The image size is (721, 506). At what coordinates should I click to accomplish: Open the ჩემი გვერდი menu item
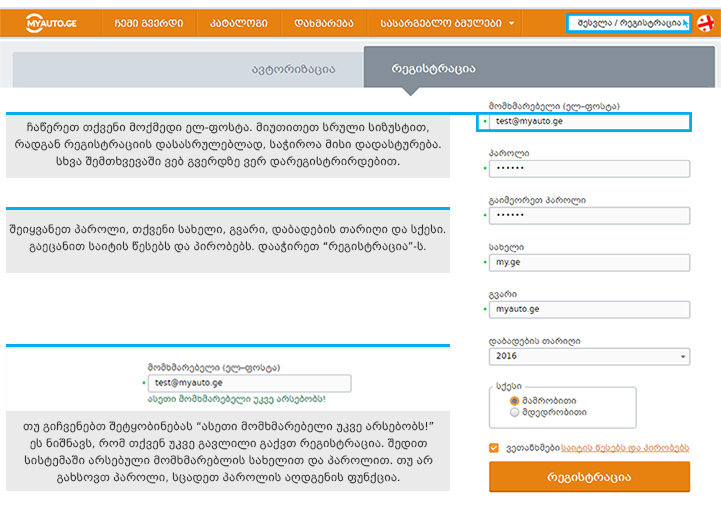coord(149,23)
